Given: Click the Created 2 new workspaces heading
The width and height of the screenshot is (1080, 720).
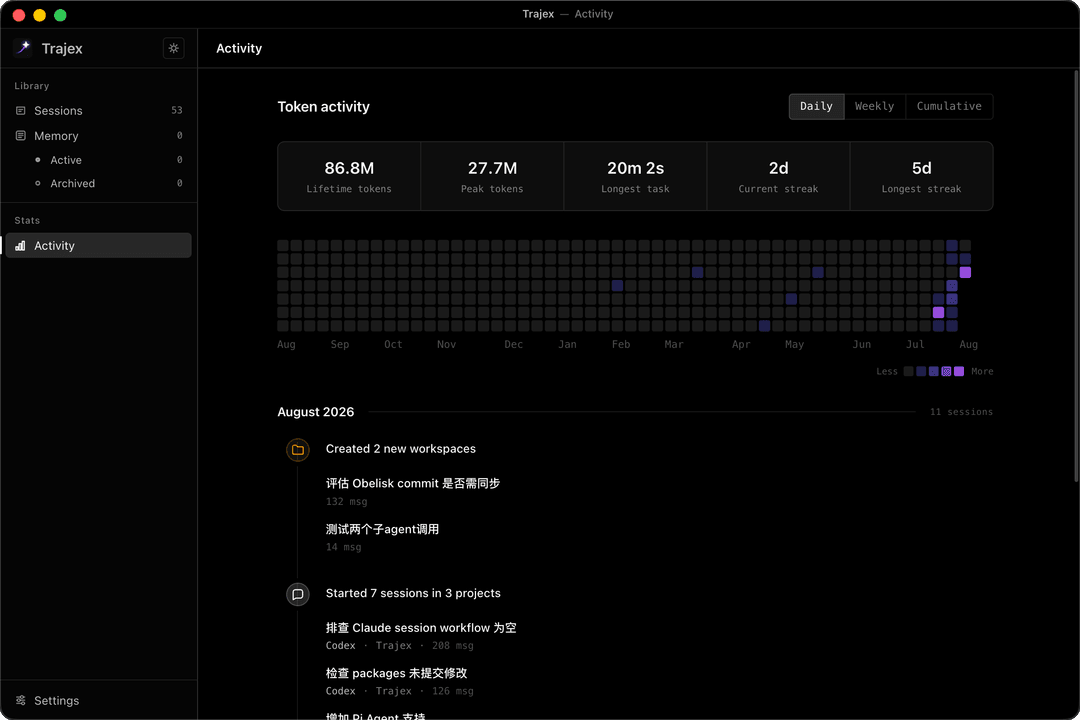Looking at the screenshot, I should click(x=401, y=449).
